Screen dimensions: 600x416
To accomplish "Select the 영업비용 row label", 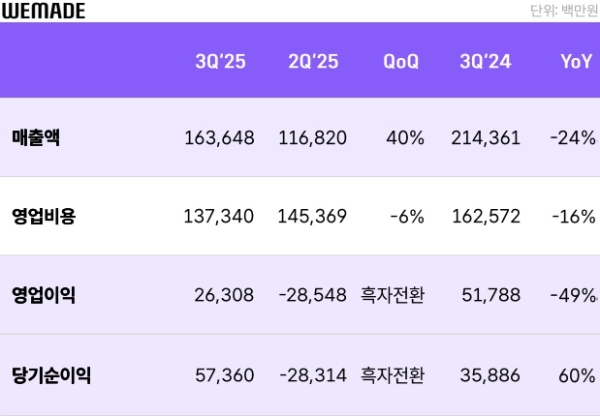I will coord(43,216).
